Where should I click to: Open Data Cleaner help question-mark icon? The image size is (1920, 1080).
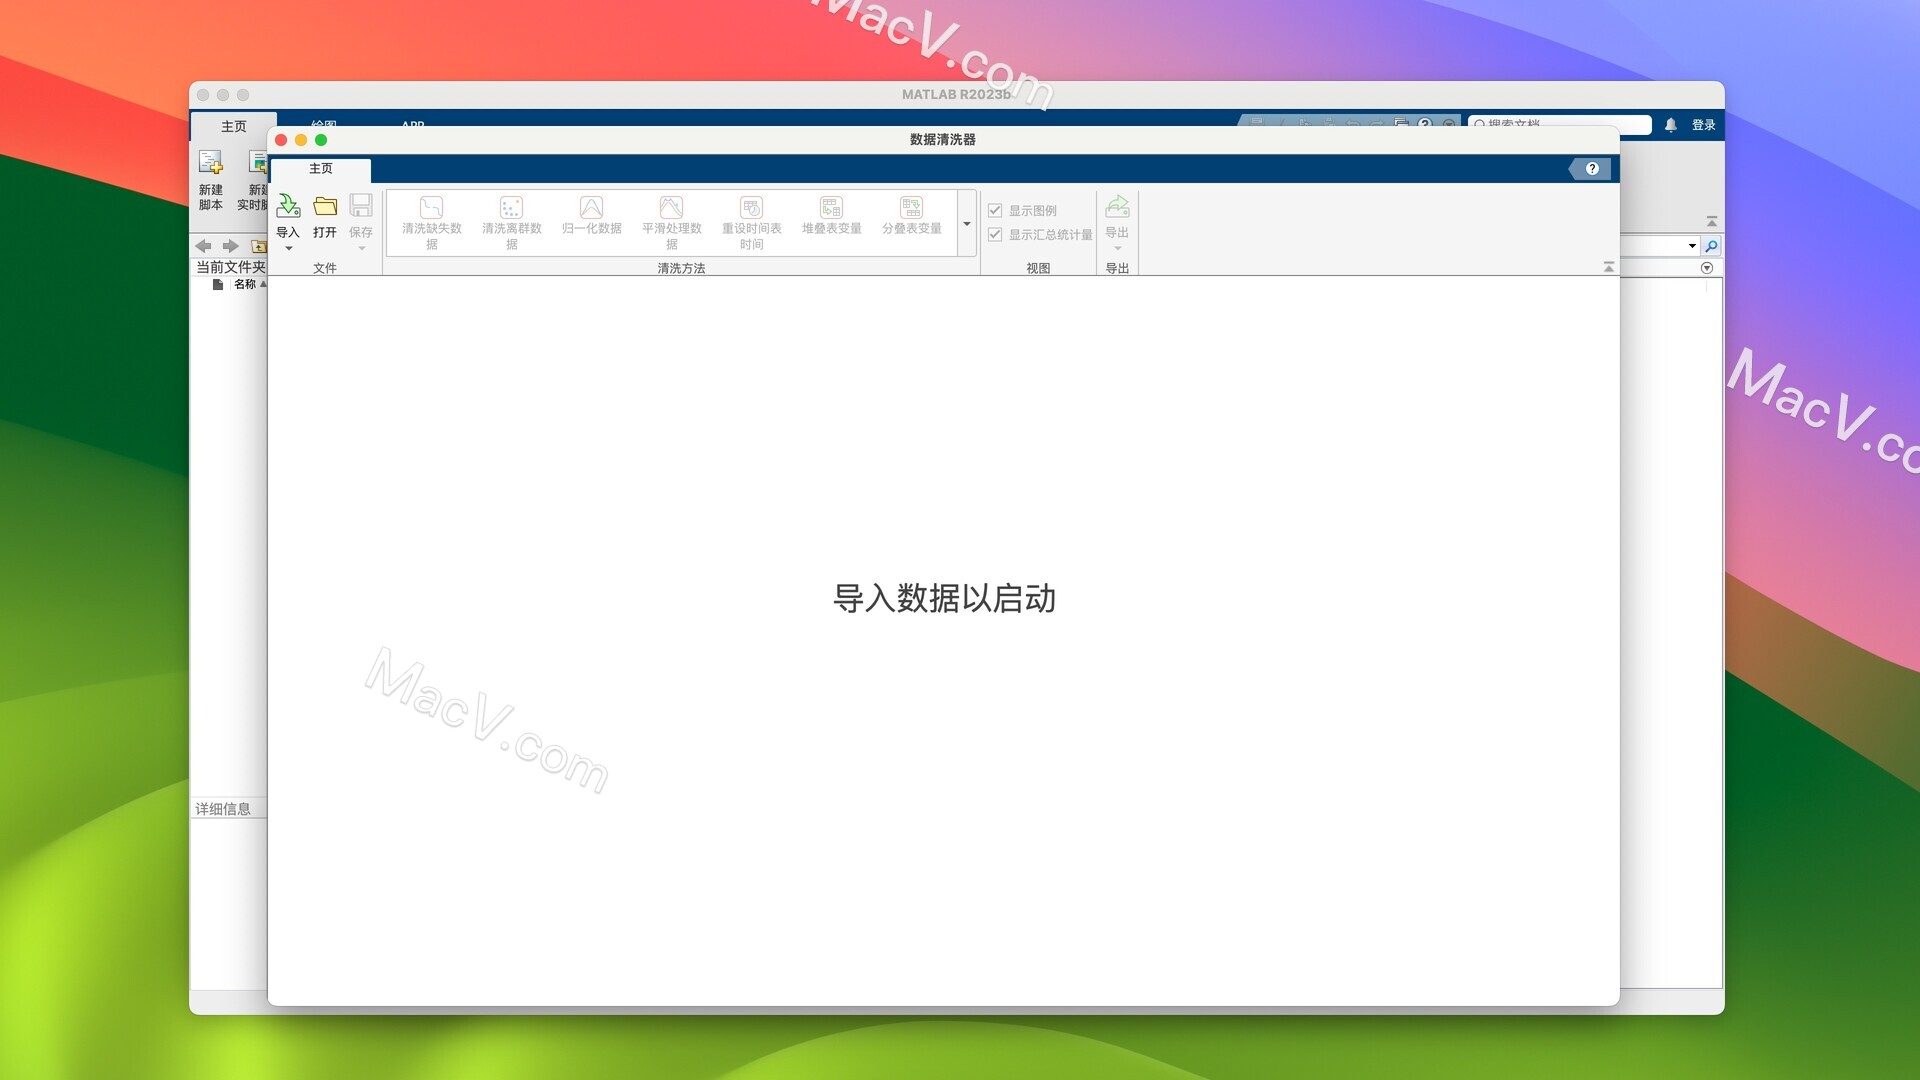click(1592, 169)
